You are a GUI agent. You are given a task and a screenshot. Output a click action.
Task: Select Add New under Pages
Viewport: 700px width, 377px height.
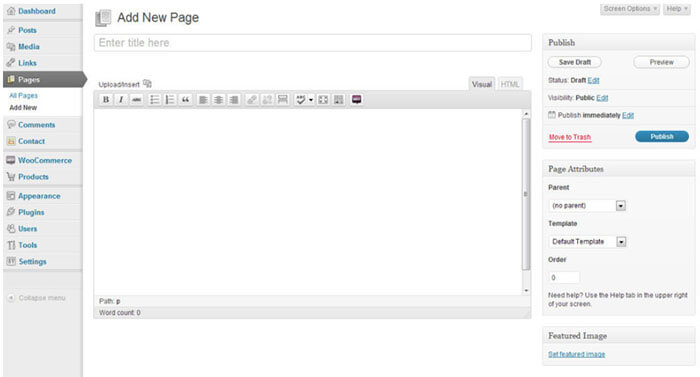(23, 108)
